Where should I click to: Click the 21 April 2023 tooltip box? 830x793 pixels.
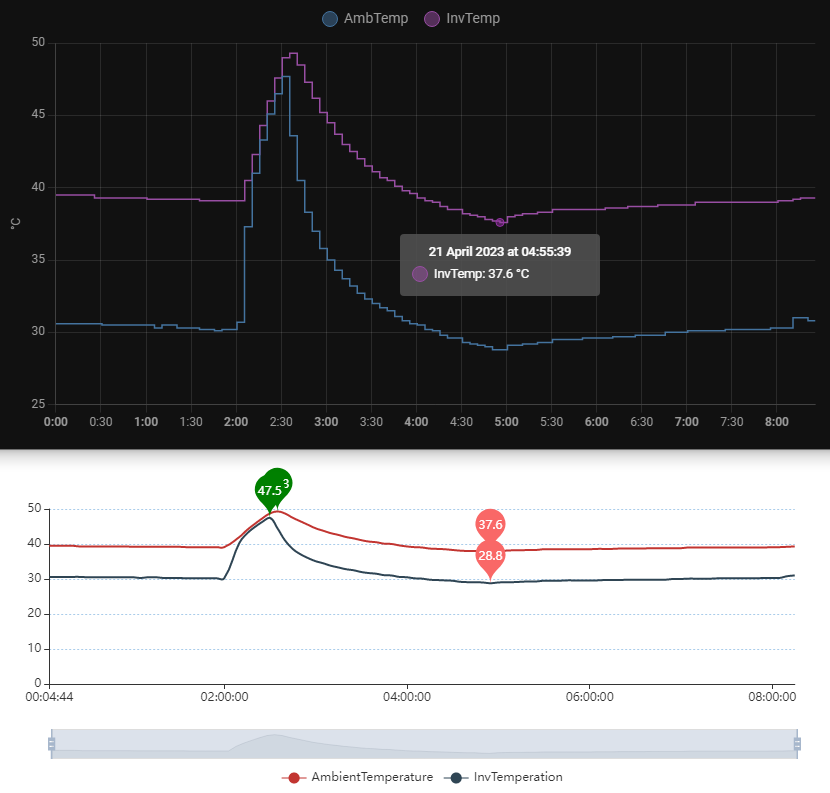[499, 251]
